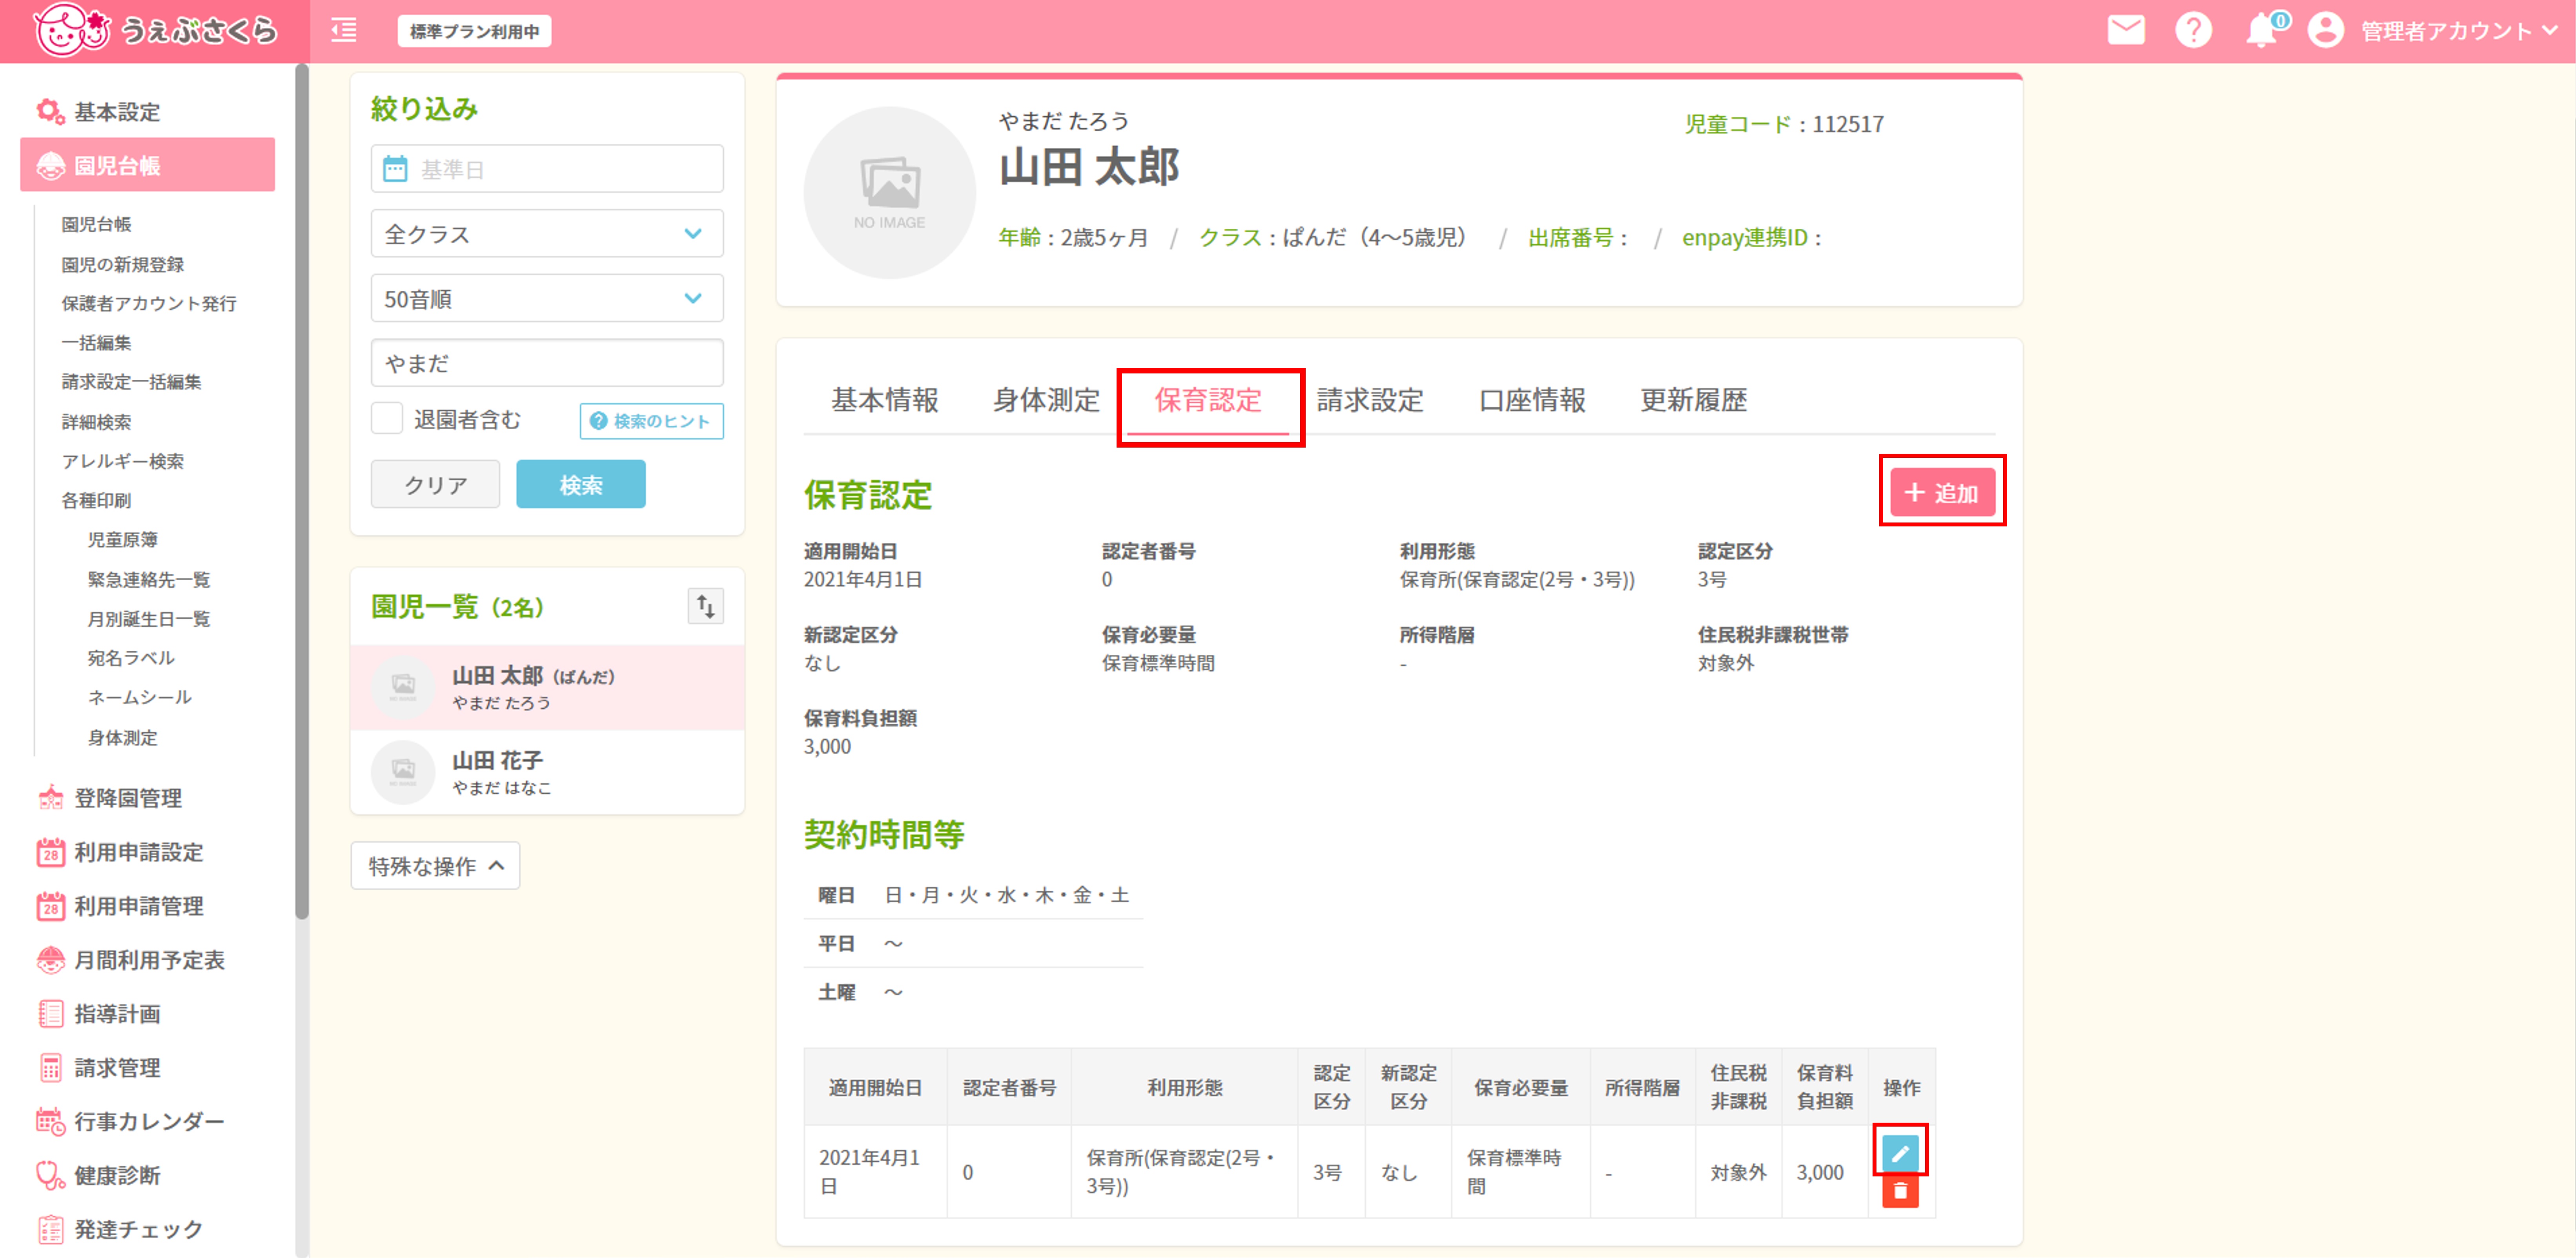Open 利用申請設定 in the sidebar

click(120, 852)
